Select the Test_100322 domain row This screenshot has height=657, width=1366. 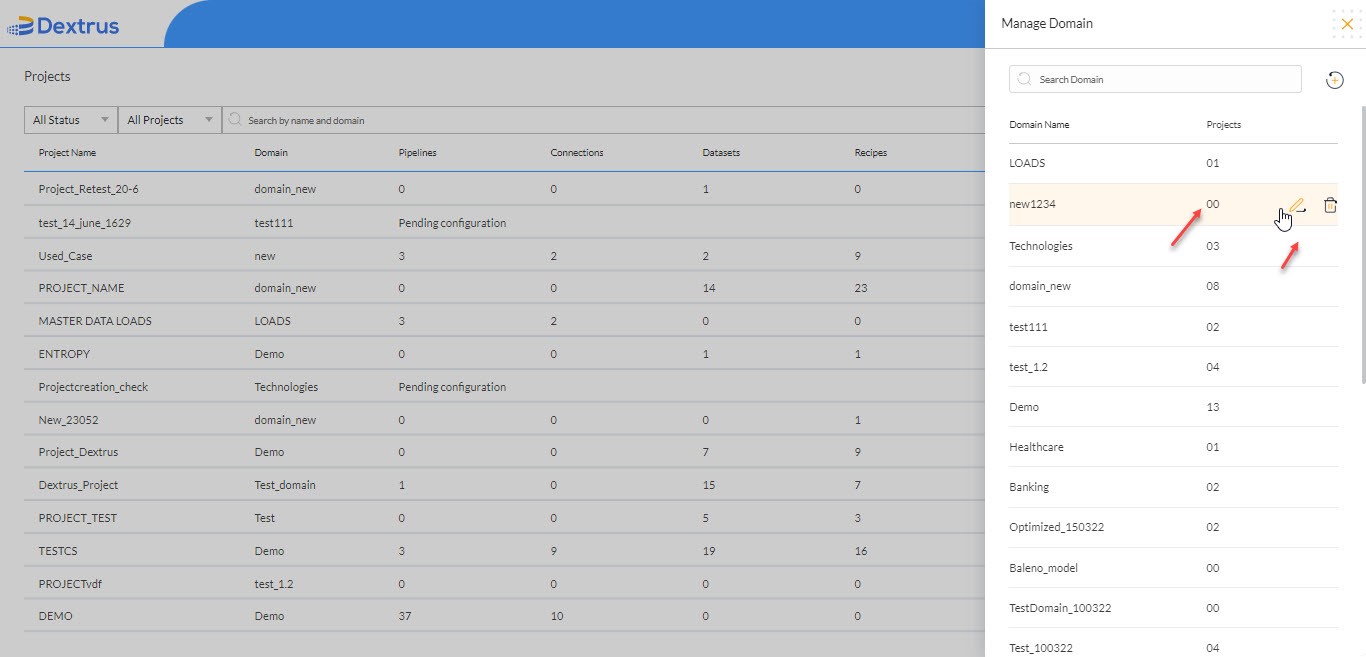point(1173,643)
